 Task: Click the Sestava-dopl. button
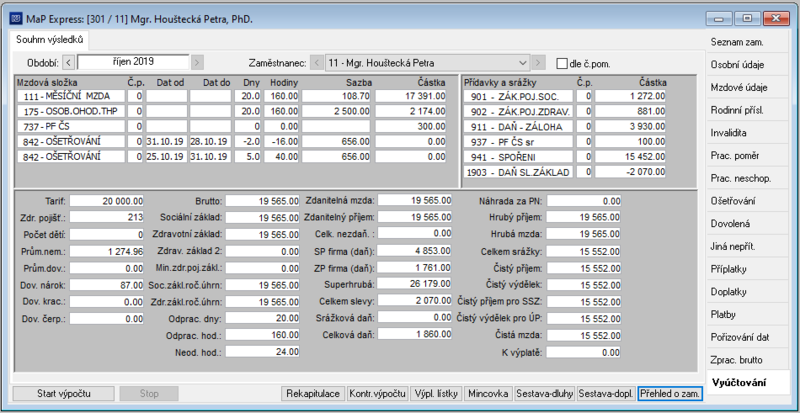[x=607, y=394]
